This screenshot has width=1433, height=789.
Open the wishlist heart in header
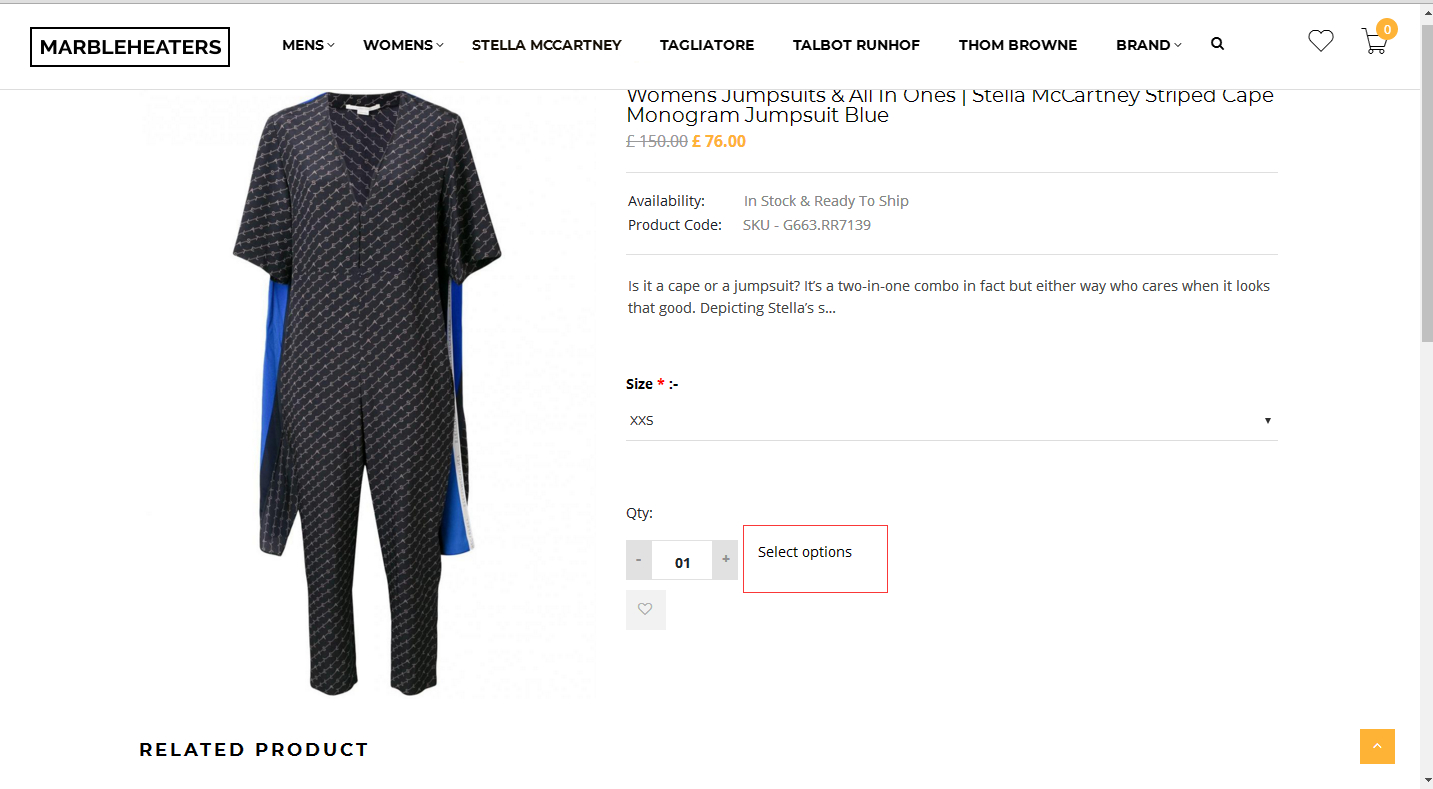1321,41
